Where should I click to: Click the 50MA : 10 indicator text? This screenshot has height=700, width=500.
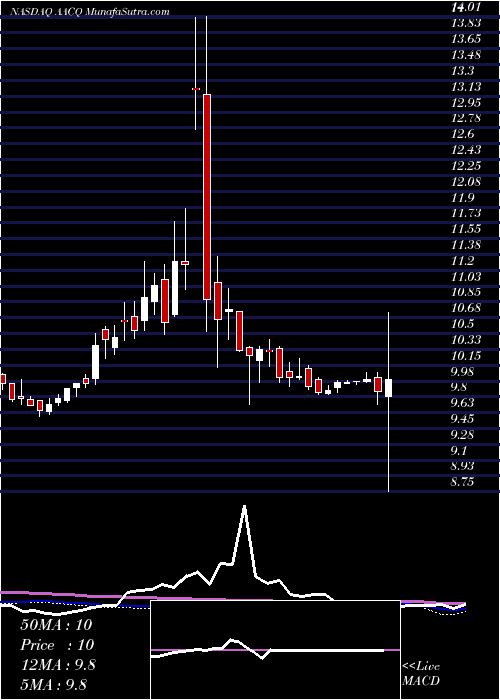[x=56, y=625]
